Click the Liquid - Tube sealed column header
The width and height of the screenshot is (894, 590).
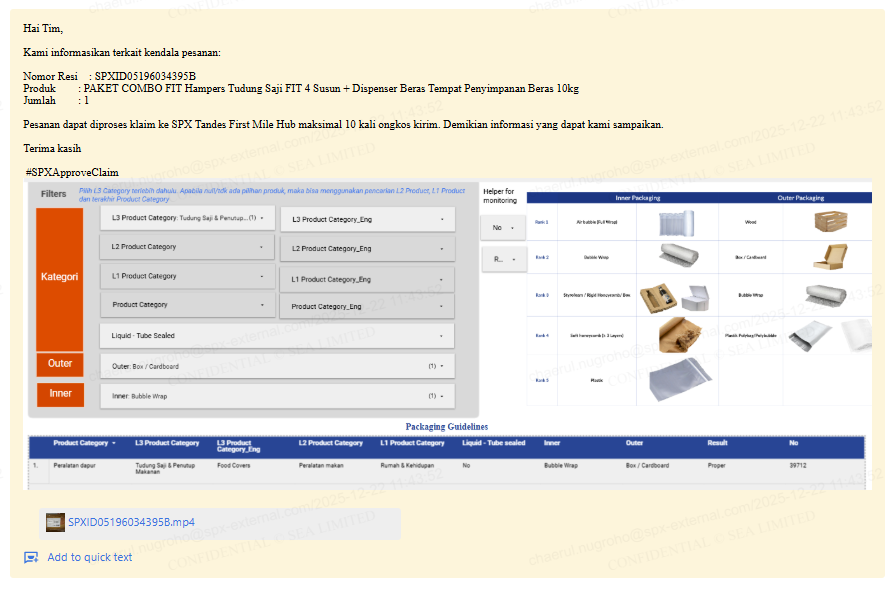(494, 443)
